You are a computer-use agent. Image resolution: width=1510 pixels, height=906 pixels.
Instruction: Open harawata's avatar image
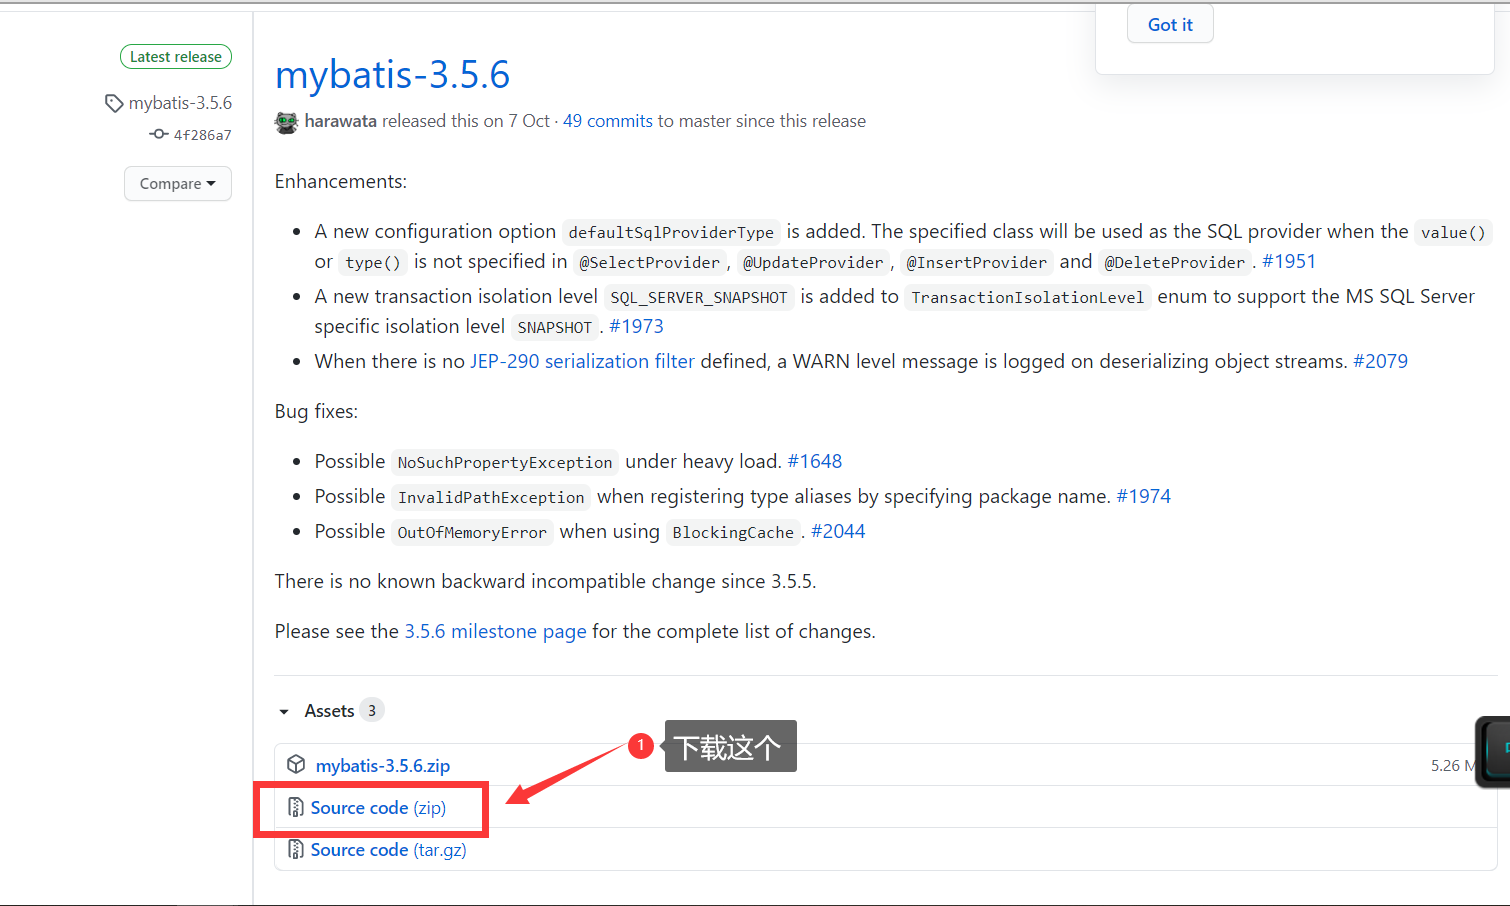[x=286, y=122]
